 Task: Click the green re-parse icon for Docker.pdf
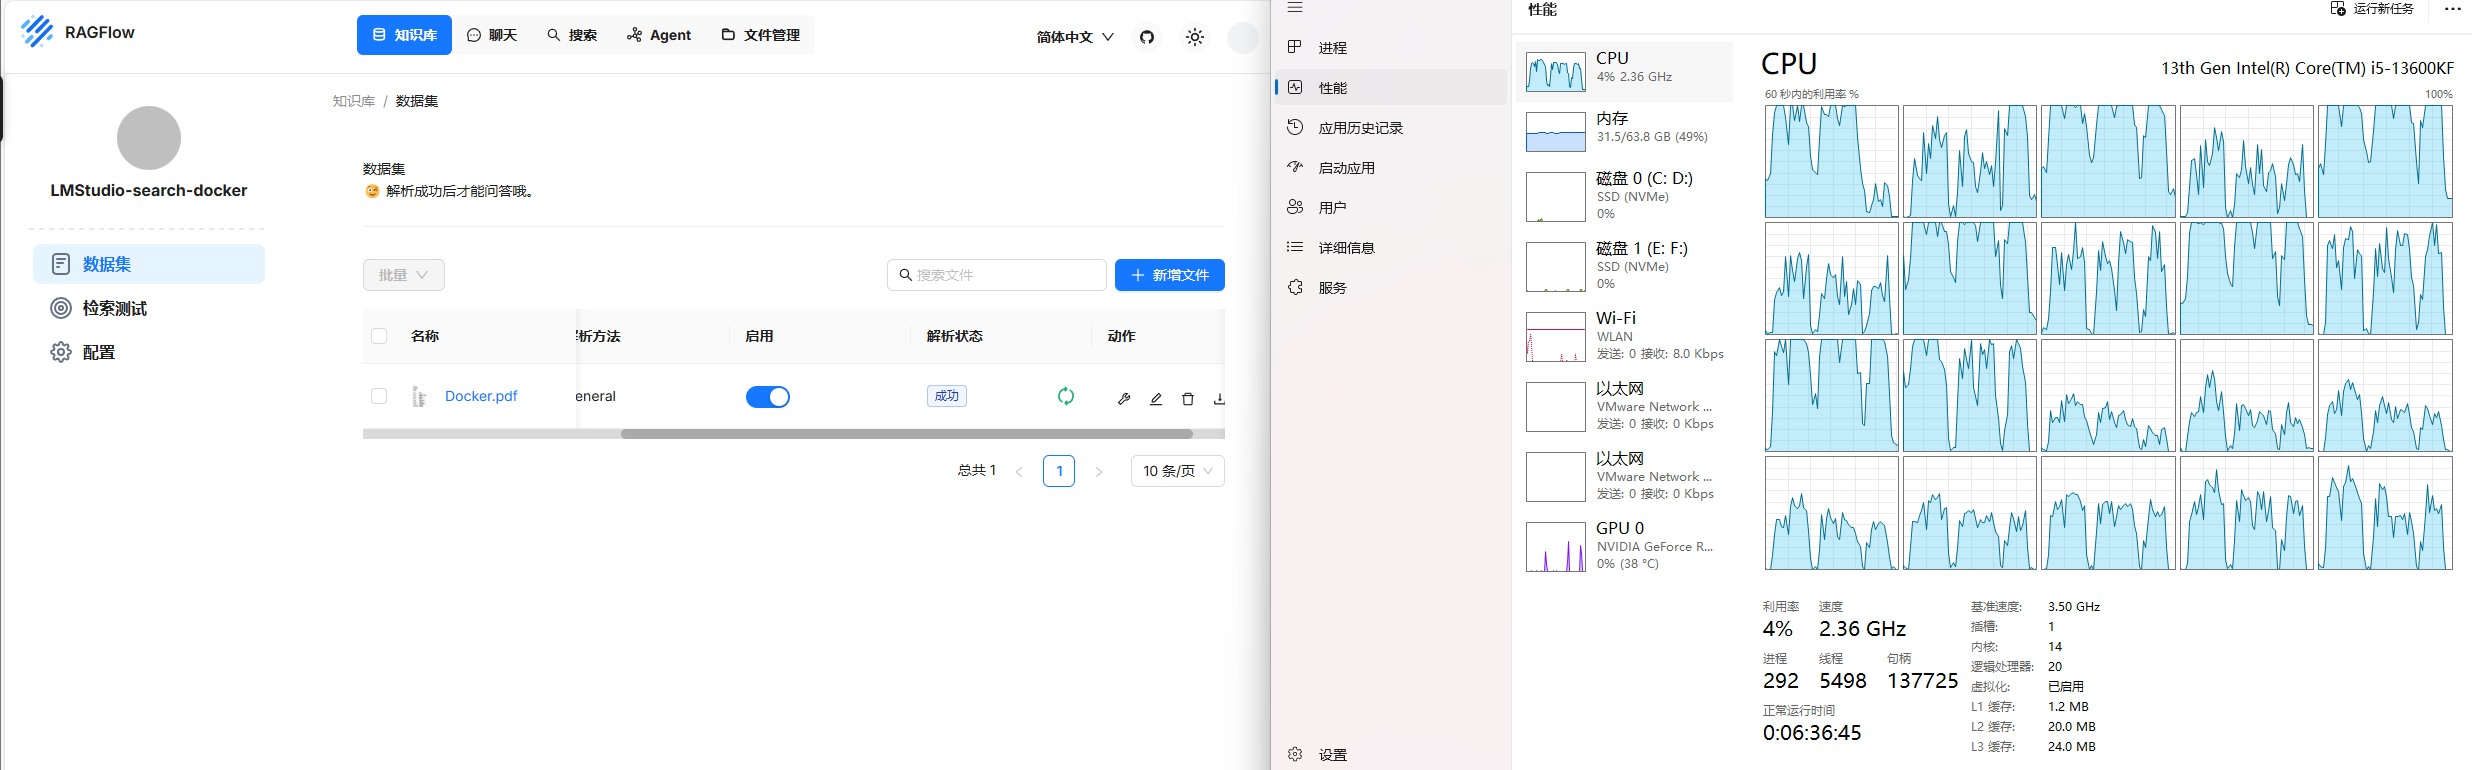pos(1066,397)
